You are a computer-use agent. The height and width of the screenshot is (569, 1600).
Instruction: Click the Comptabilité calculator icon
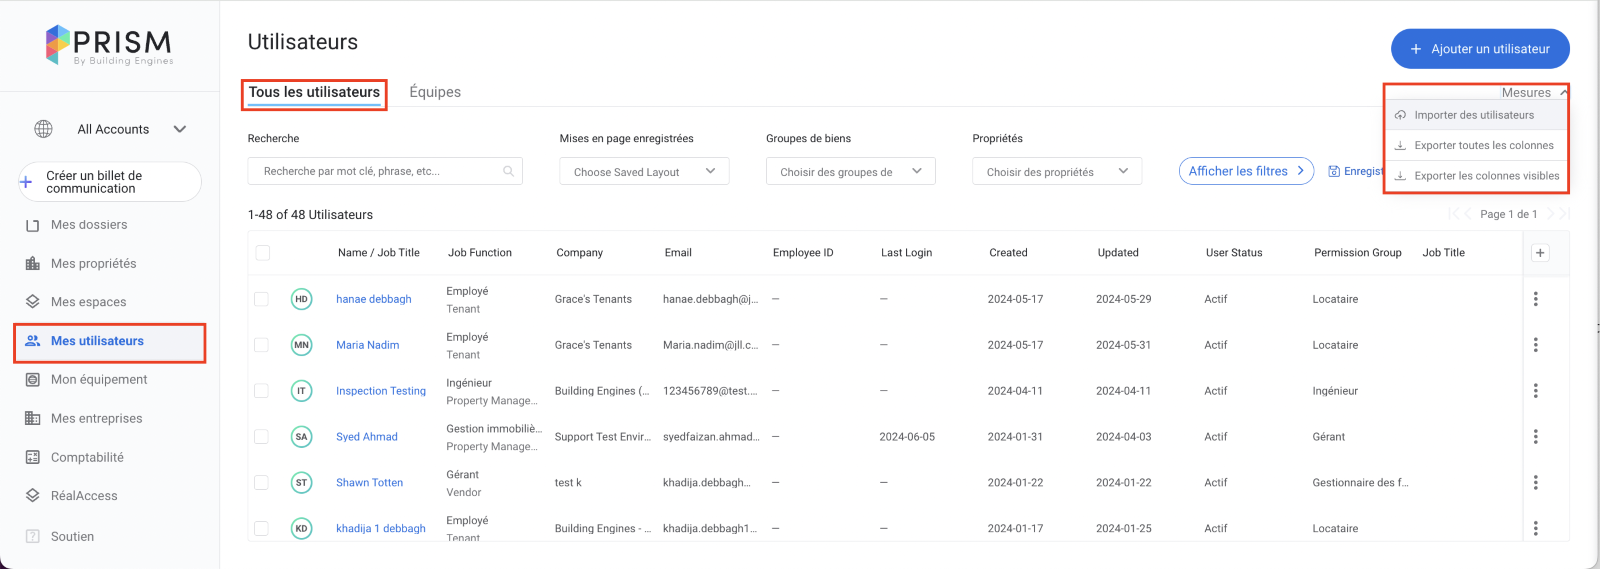[33, 458]
